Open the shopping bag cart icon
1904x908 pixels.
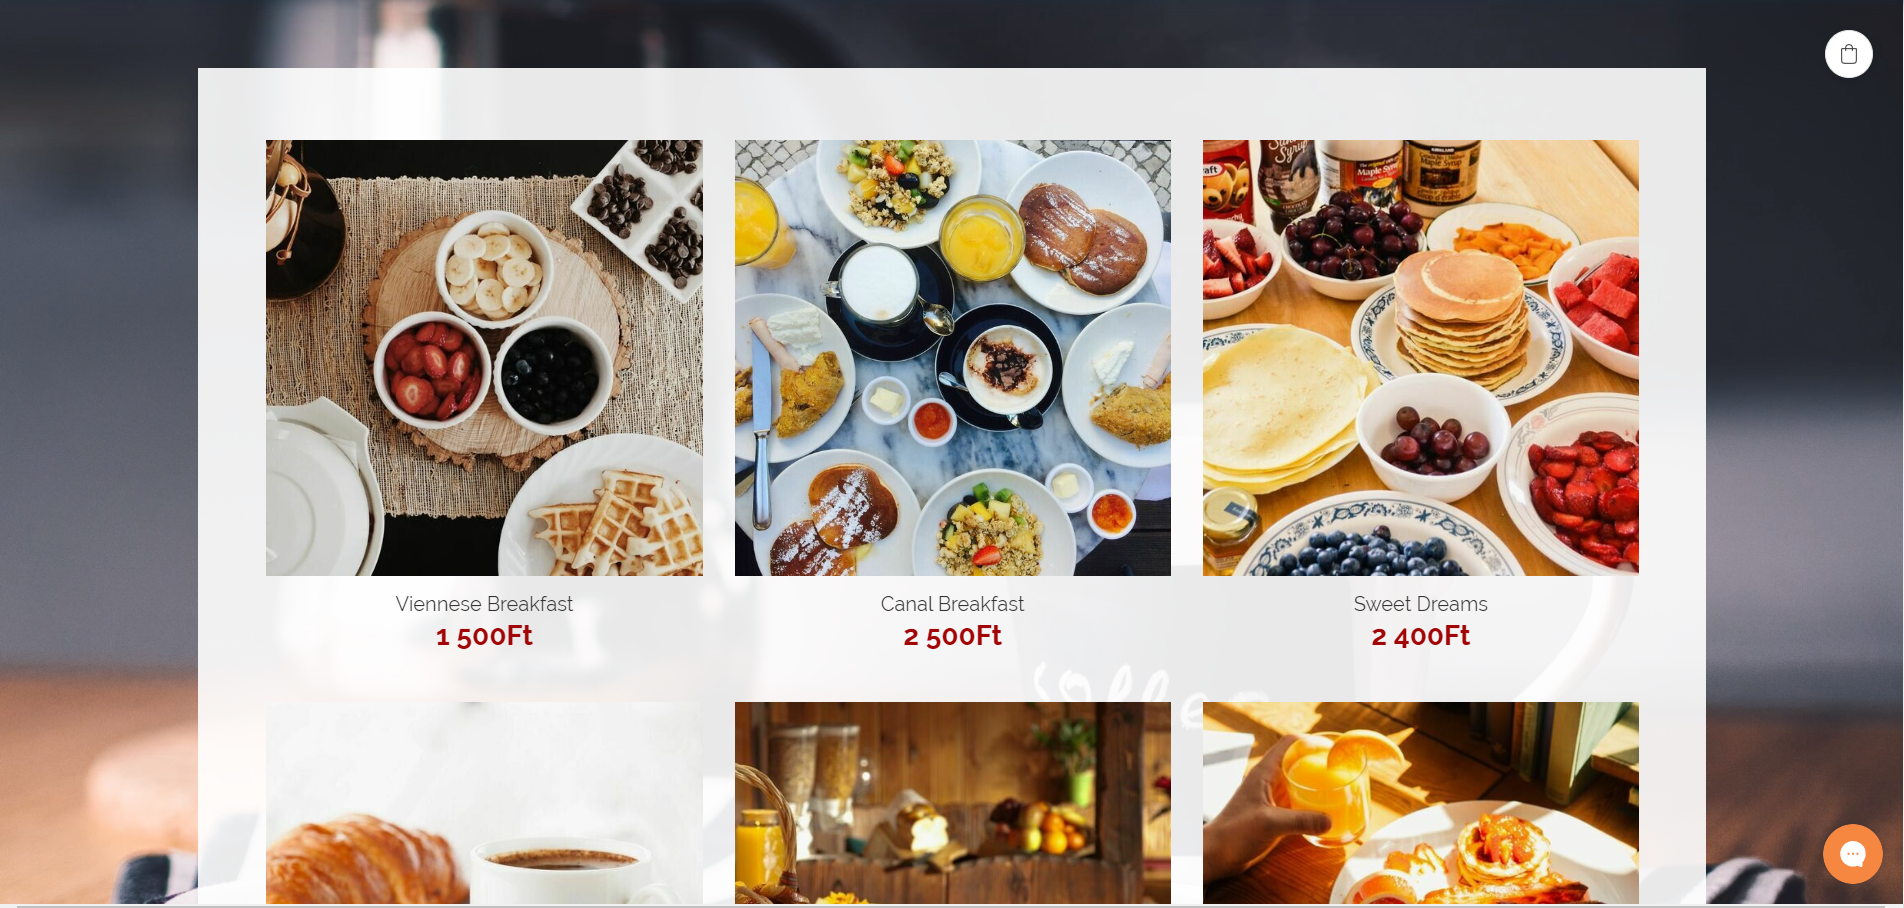tap(1848, 54)
